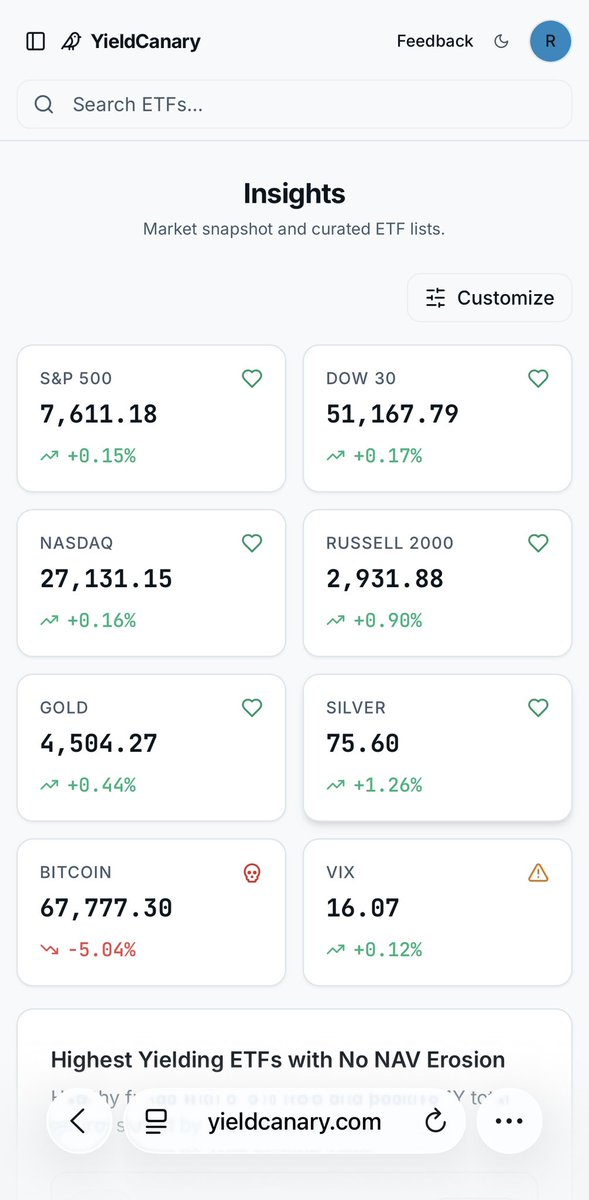Click the Bitcoin skull icon

[x=252, y=873]
